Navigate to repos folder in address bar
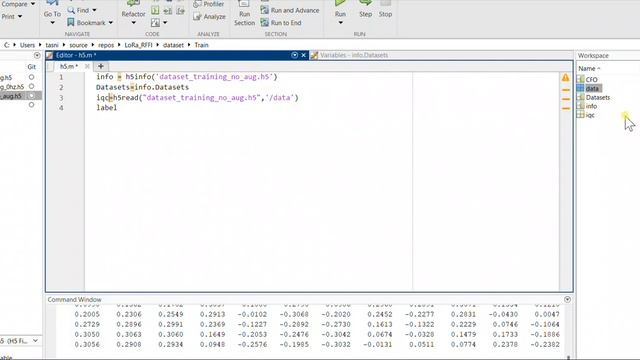 pyautogui.click(x=106, y=45)
